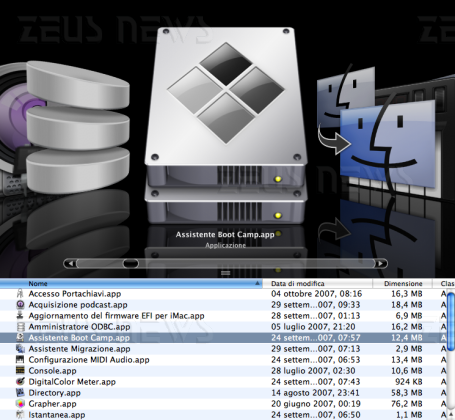Select the Console.app icon
Viewport: 455px width, 420px height.
[20, 371]
